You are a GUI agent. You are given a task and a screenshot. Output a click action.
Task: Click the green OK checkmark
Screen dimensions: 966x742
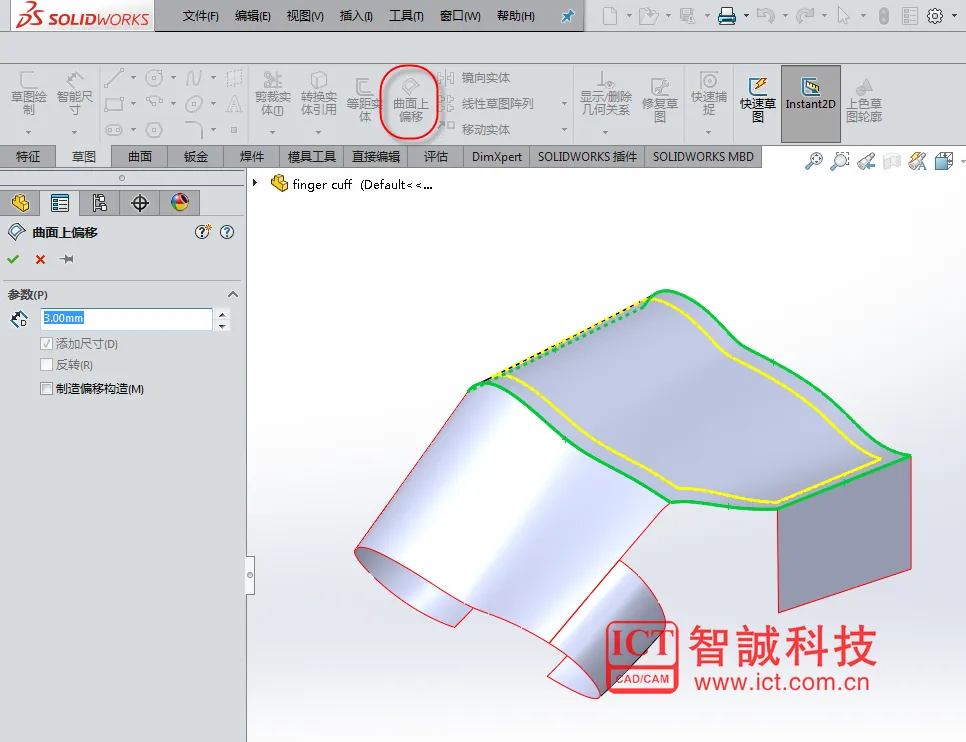(13, 259)
